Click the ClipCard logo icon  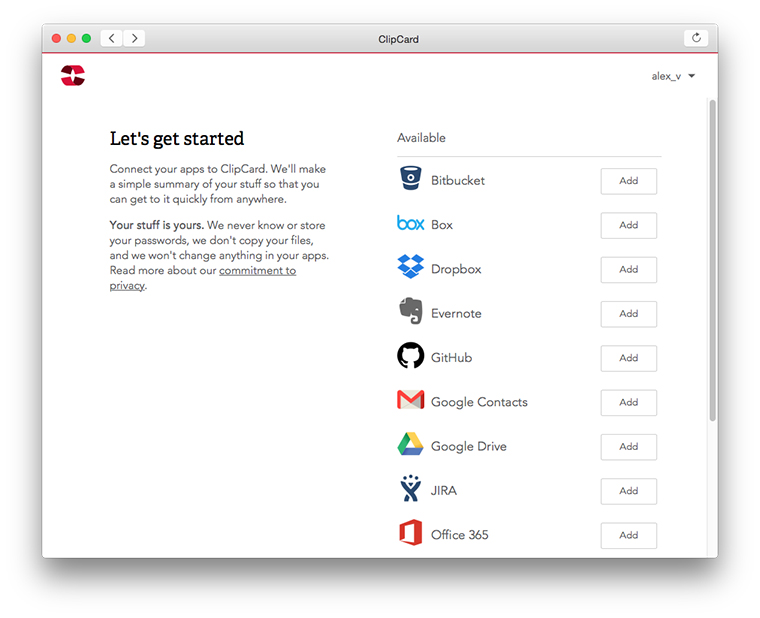[x=73, y=76]
